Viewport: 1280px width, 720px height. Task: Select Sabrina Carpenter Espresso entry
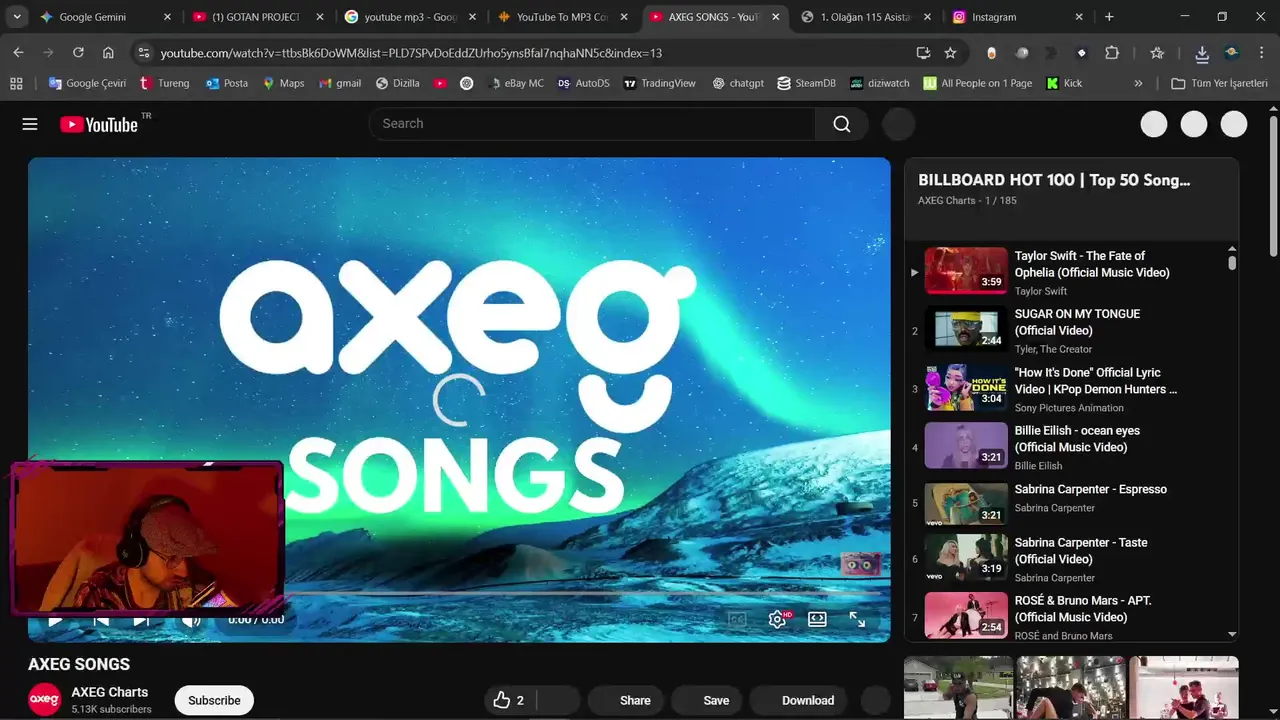1070,503
